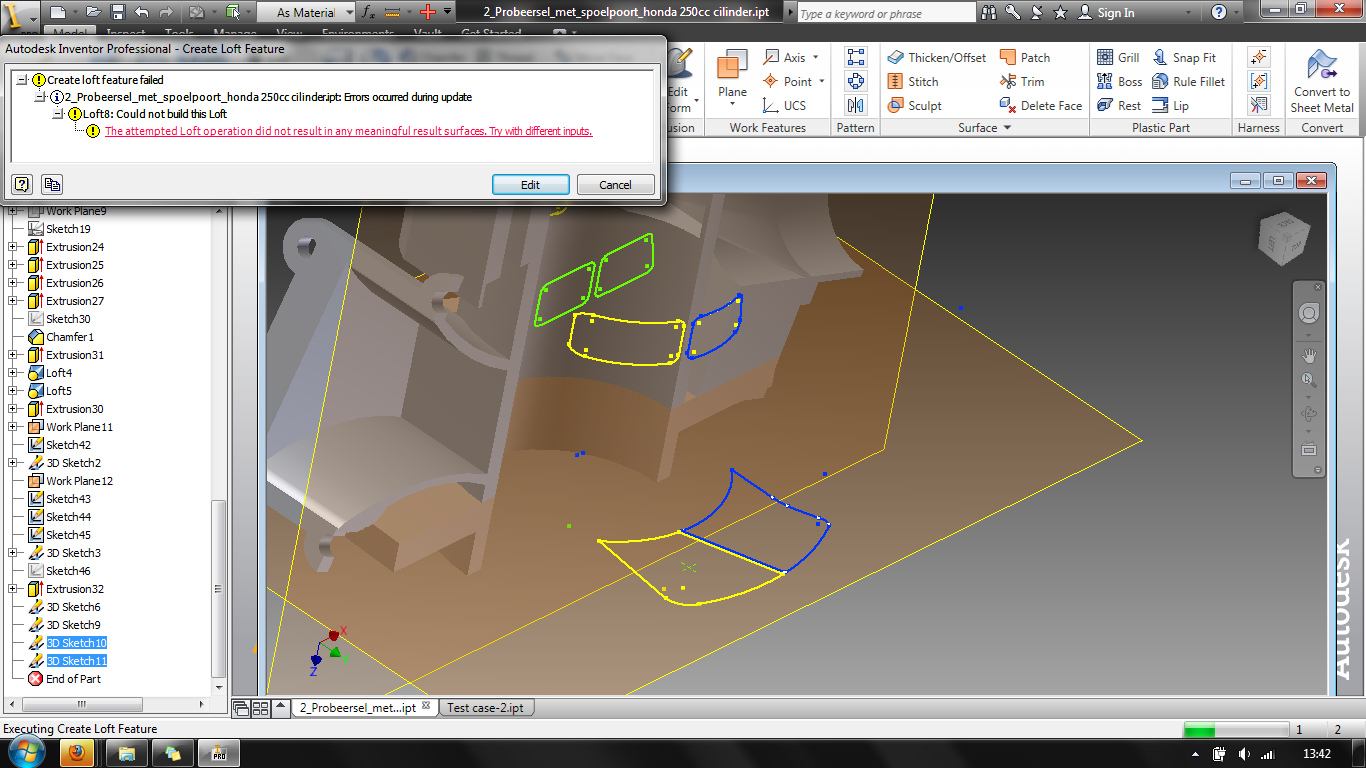Click the Stitch surface tool
Image resolution: width=1366 pixels, height=768 pixels.
(x=912, y=81)
